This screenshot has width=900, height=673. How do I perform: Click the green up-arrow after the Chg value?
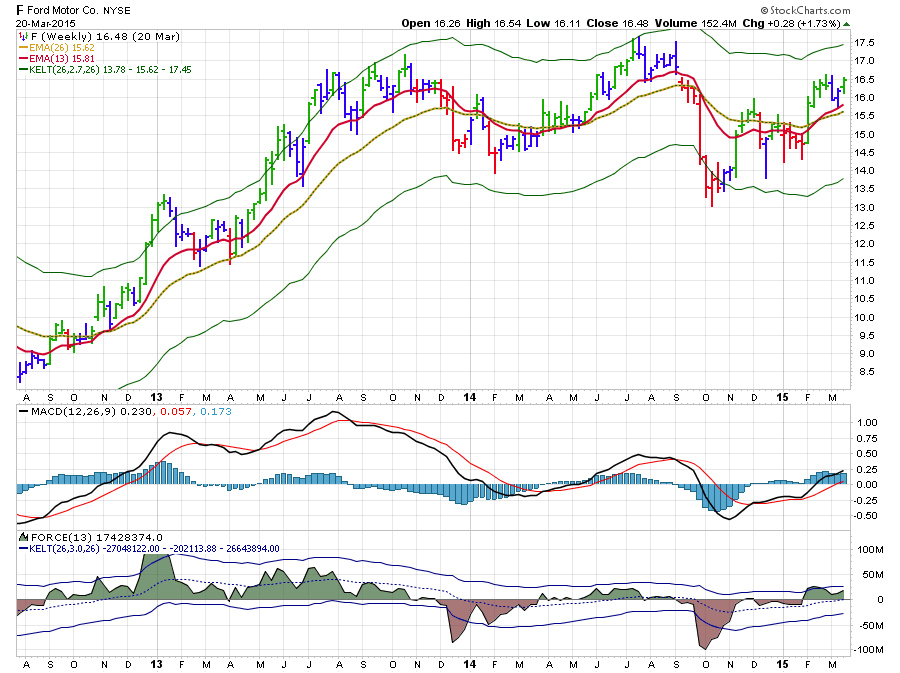[847, 23]
